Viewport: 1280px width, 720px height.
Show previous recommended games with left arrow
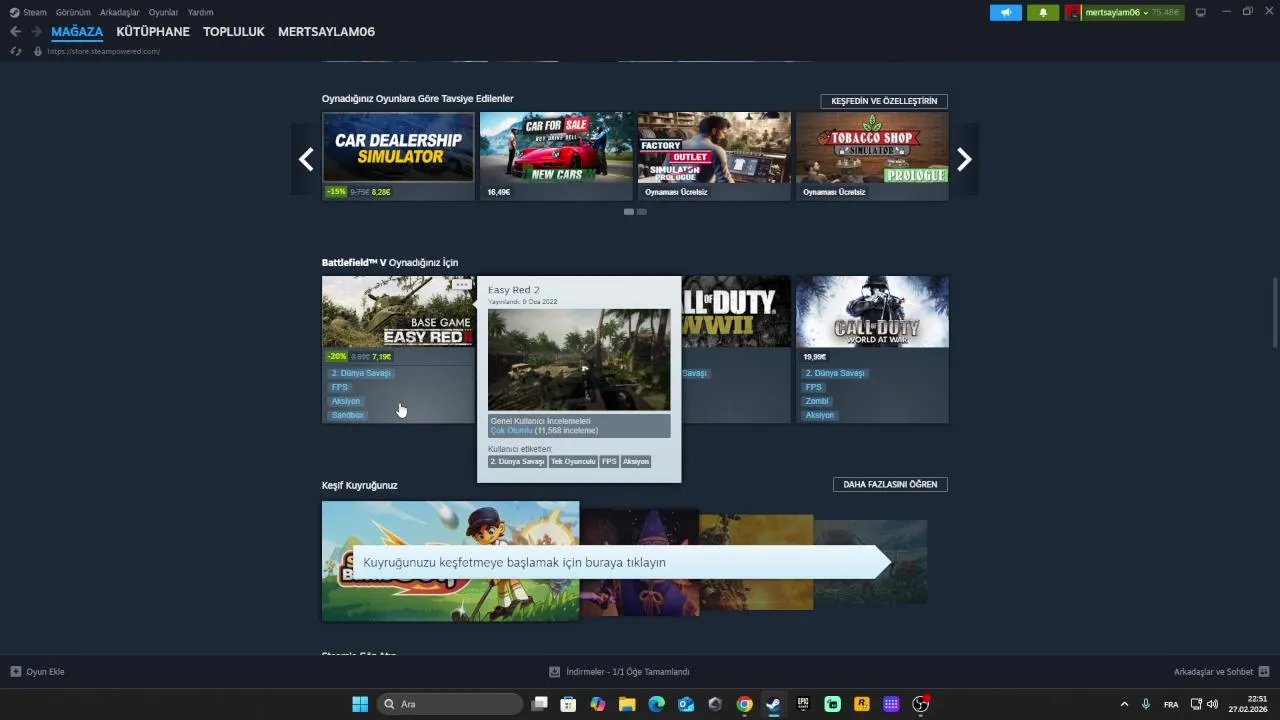point(306,159)
